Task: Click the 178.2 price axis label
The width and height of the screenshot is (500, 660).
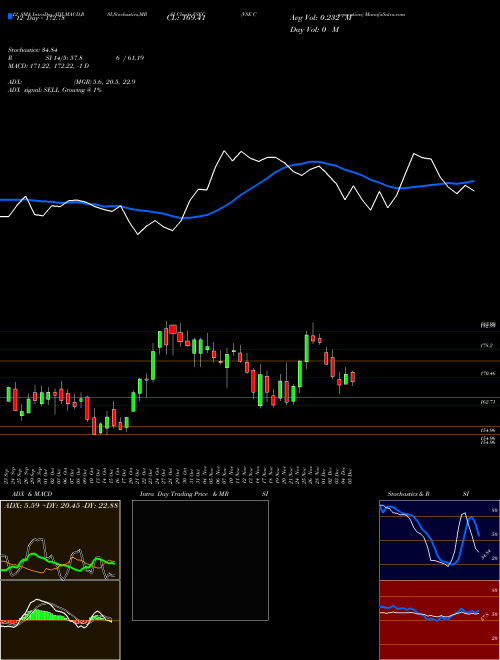Action: tap(488, 346)
